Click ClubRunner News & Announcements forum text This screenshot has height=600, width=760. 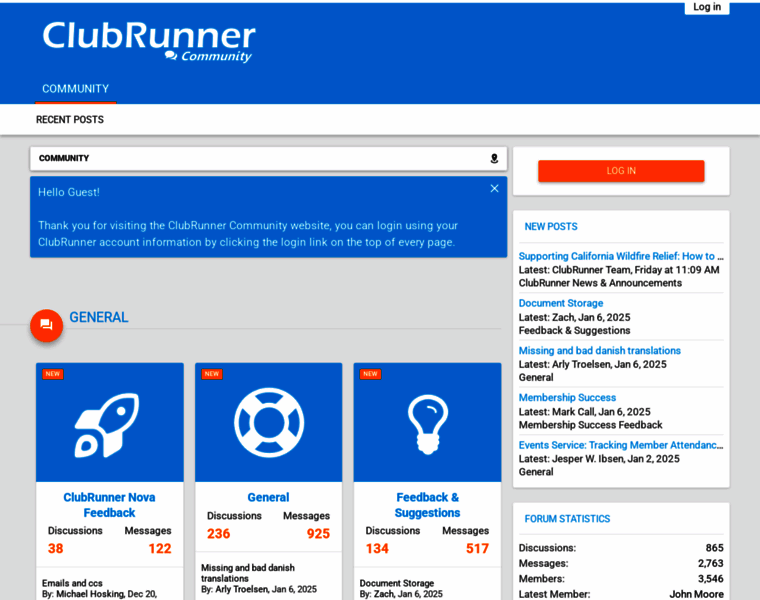(600, 283)
